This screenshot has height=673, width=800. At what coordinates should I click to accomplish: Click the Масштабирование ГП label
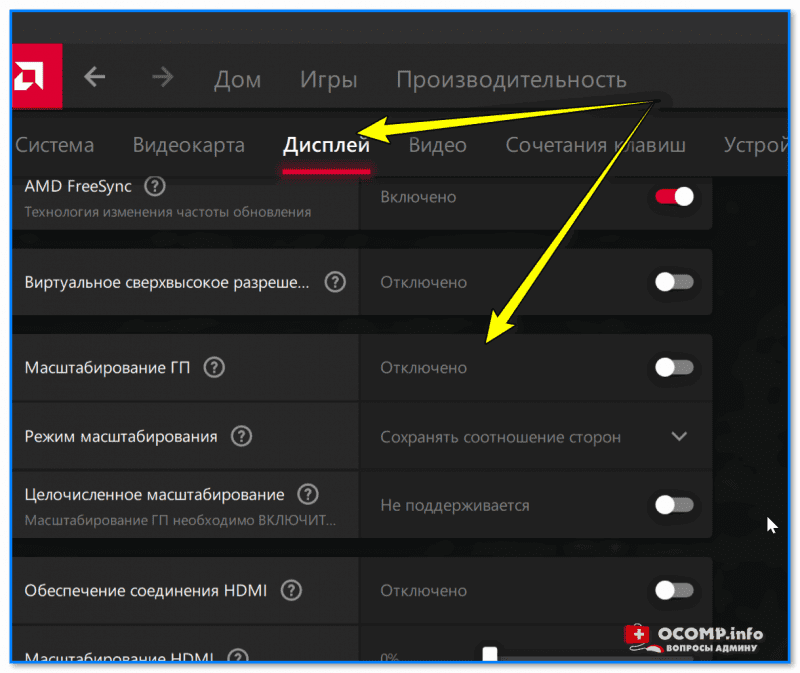107,367
